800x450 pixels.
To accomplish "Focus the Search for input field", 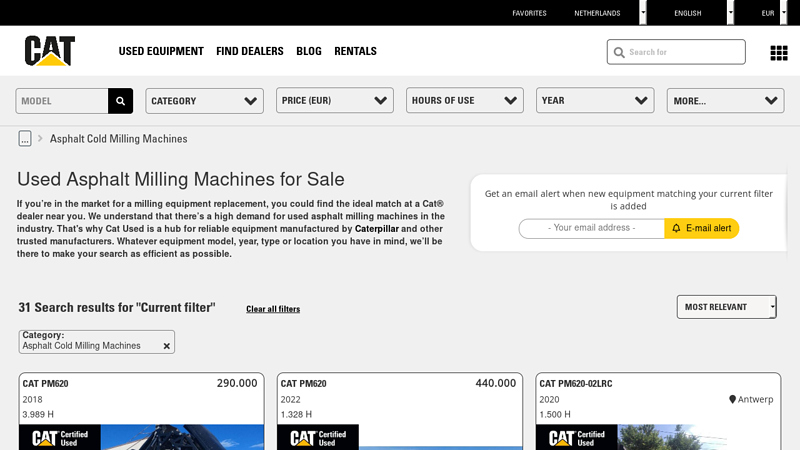I will (676, 52).
